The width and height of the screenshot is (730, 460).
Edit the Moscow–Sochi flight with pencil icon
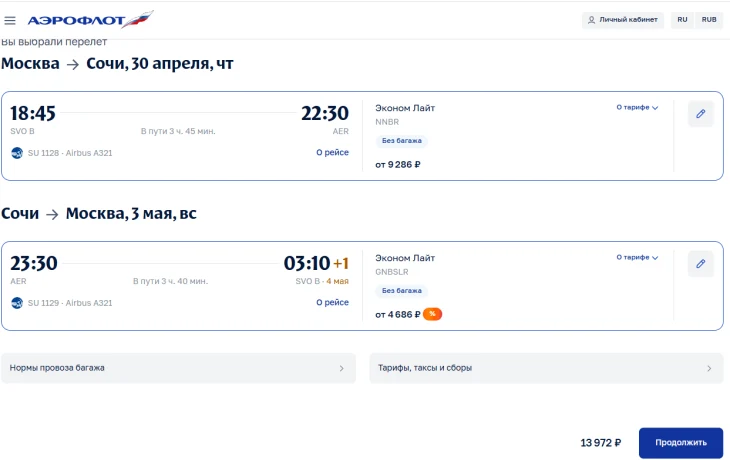pos(700,114)
